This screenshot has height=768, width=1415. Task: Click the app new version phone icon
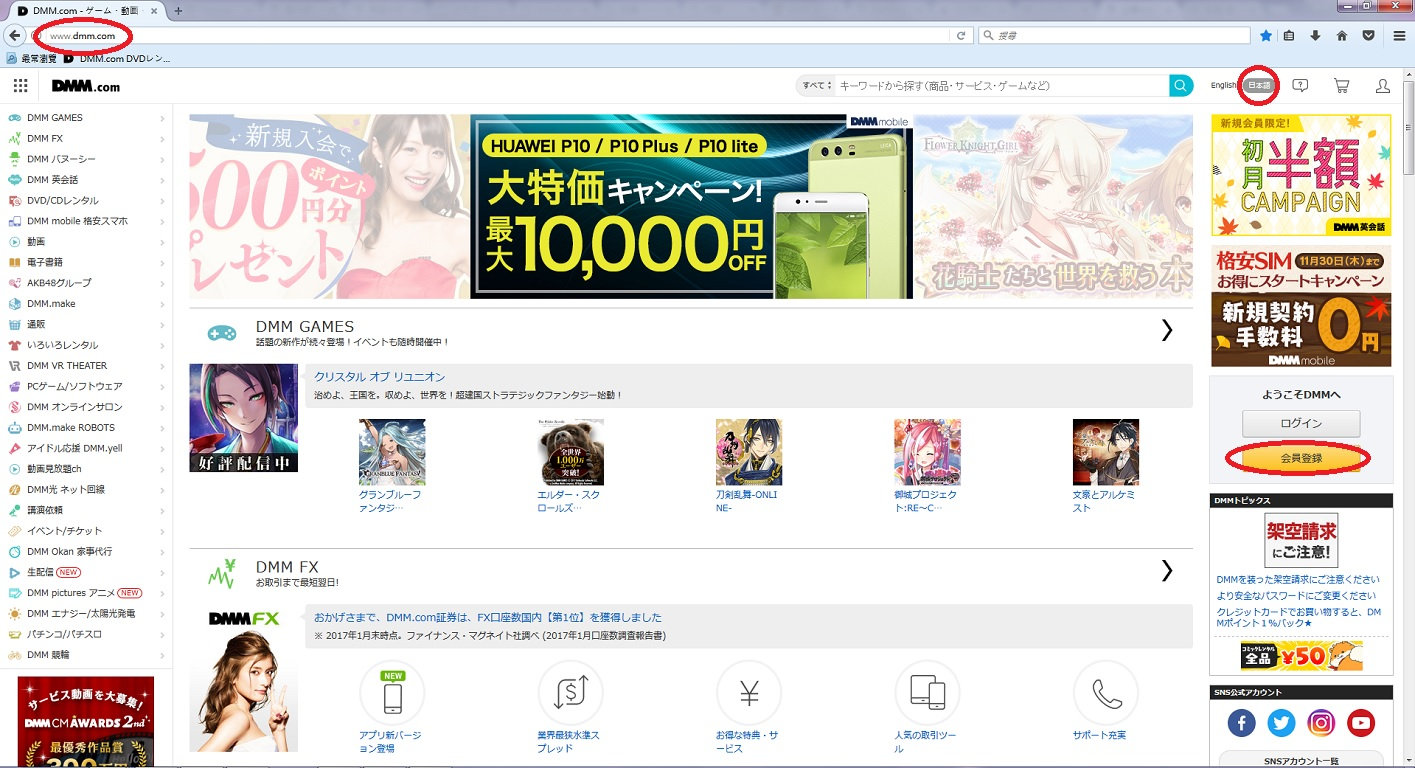point(392,693)
